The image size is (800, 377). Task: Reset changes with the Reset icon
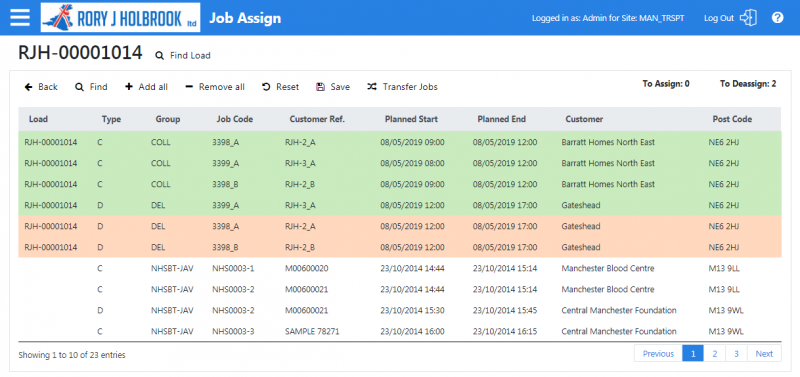tap(266, 87)
